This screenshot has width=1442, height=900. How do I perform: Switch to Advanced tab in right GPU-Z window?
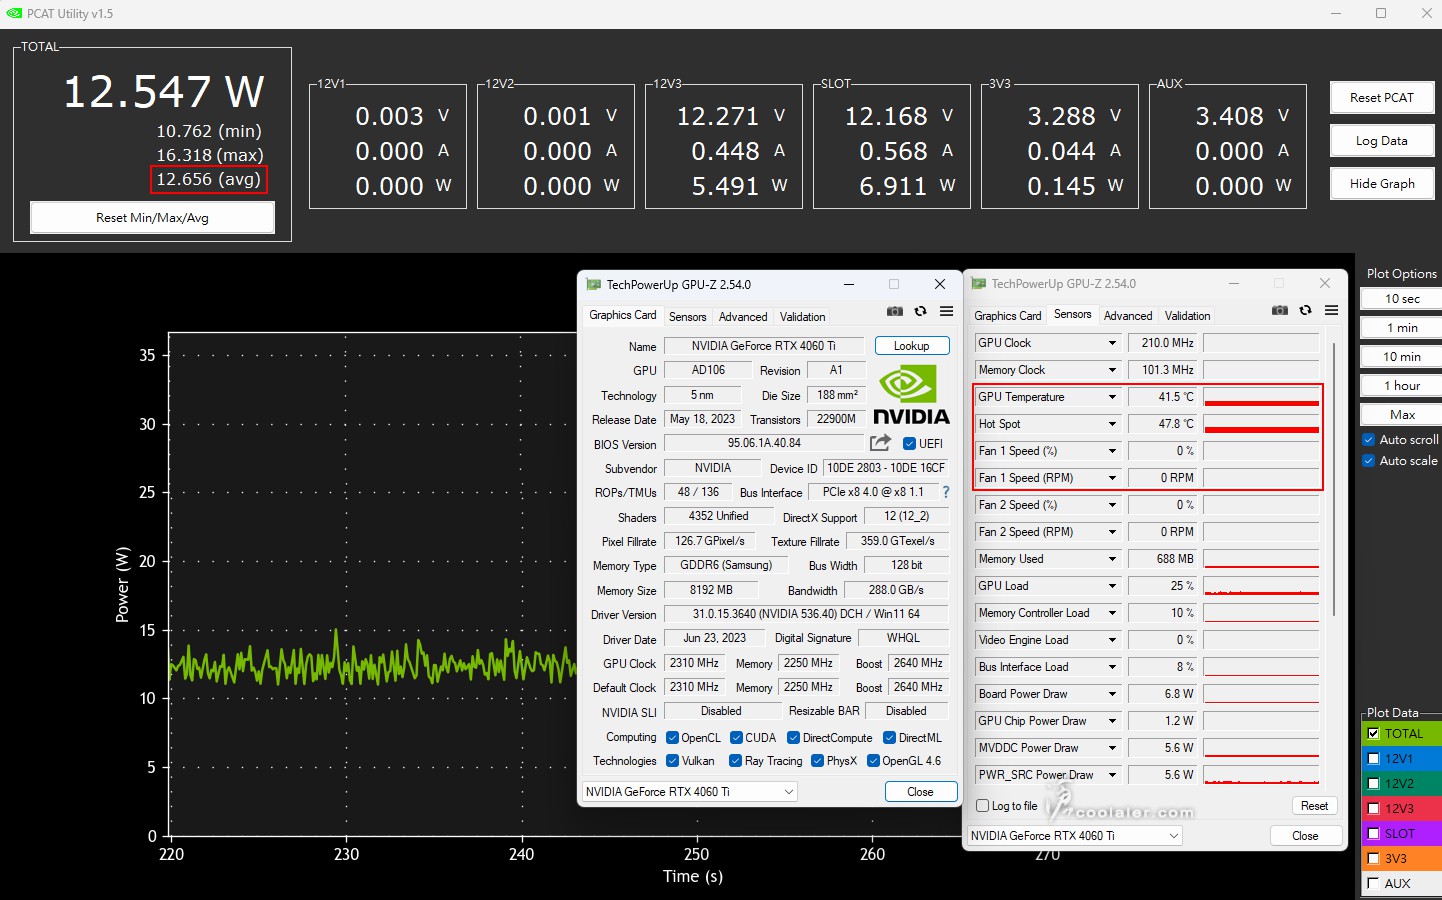pyautogui.click(x=1128, y=316)
